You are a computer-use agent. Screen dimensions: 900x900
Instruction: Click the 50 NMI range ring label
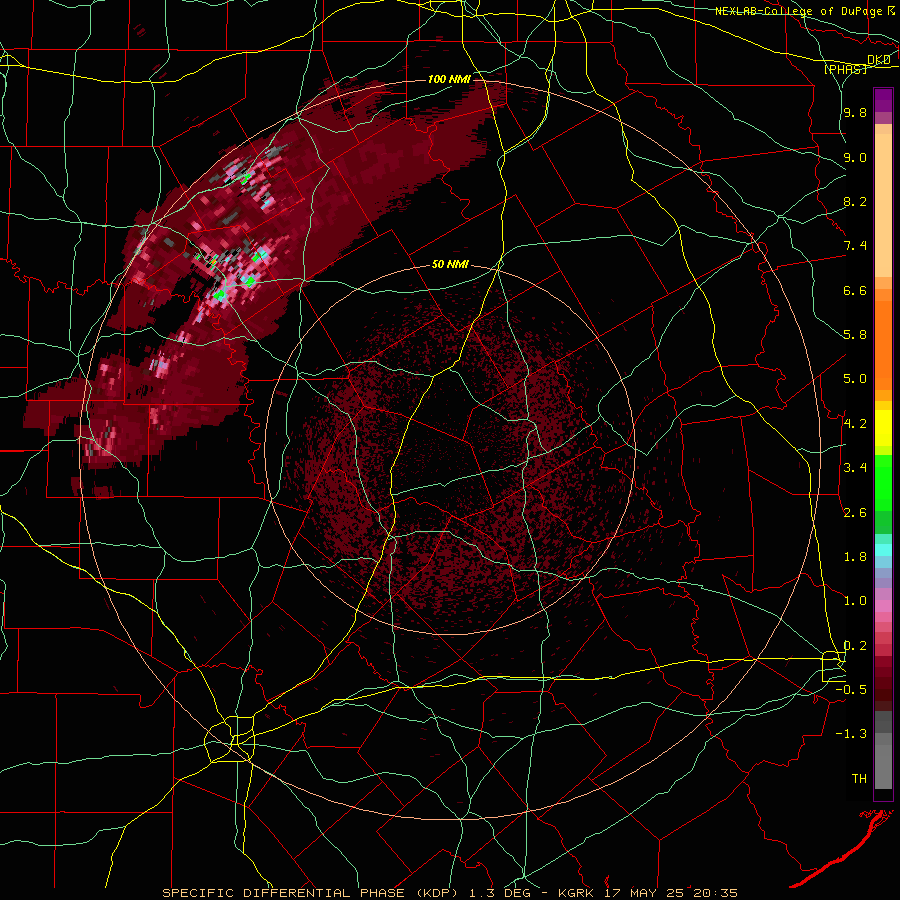tap(450, 265)
